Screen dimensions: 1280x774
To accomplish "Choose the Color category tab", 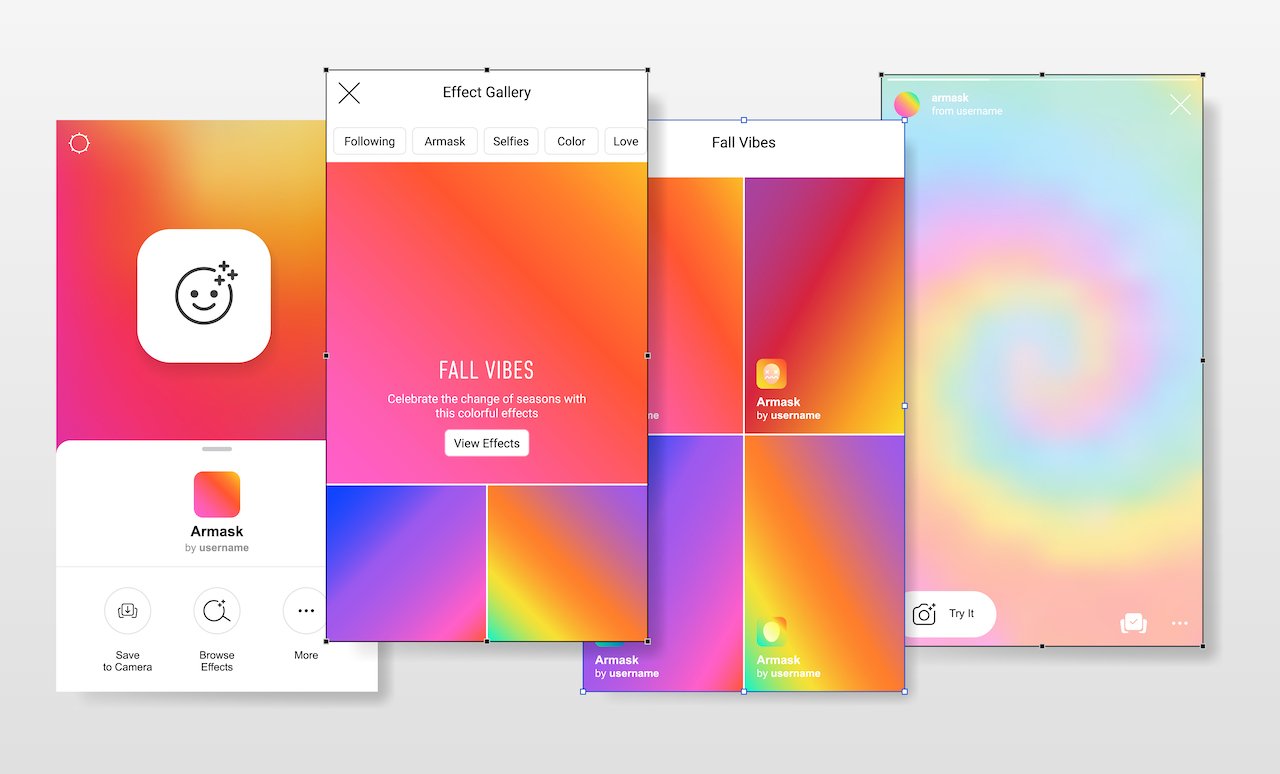I will pyautogui.click(x=571, y=141).
